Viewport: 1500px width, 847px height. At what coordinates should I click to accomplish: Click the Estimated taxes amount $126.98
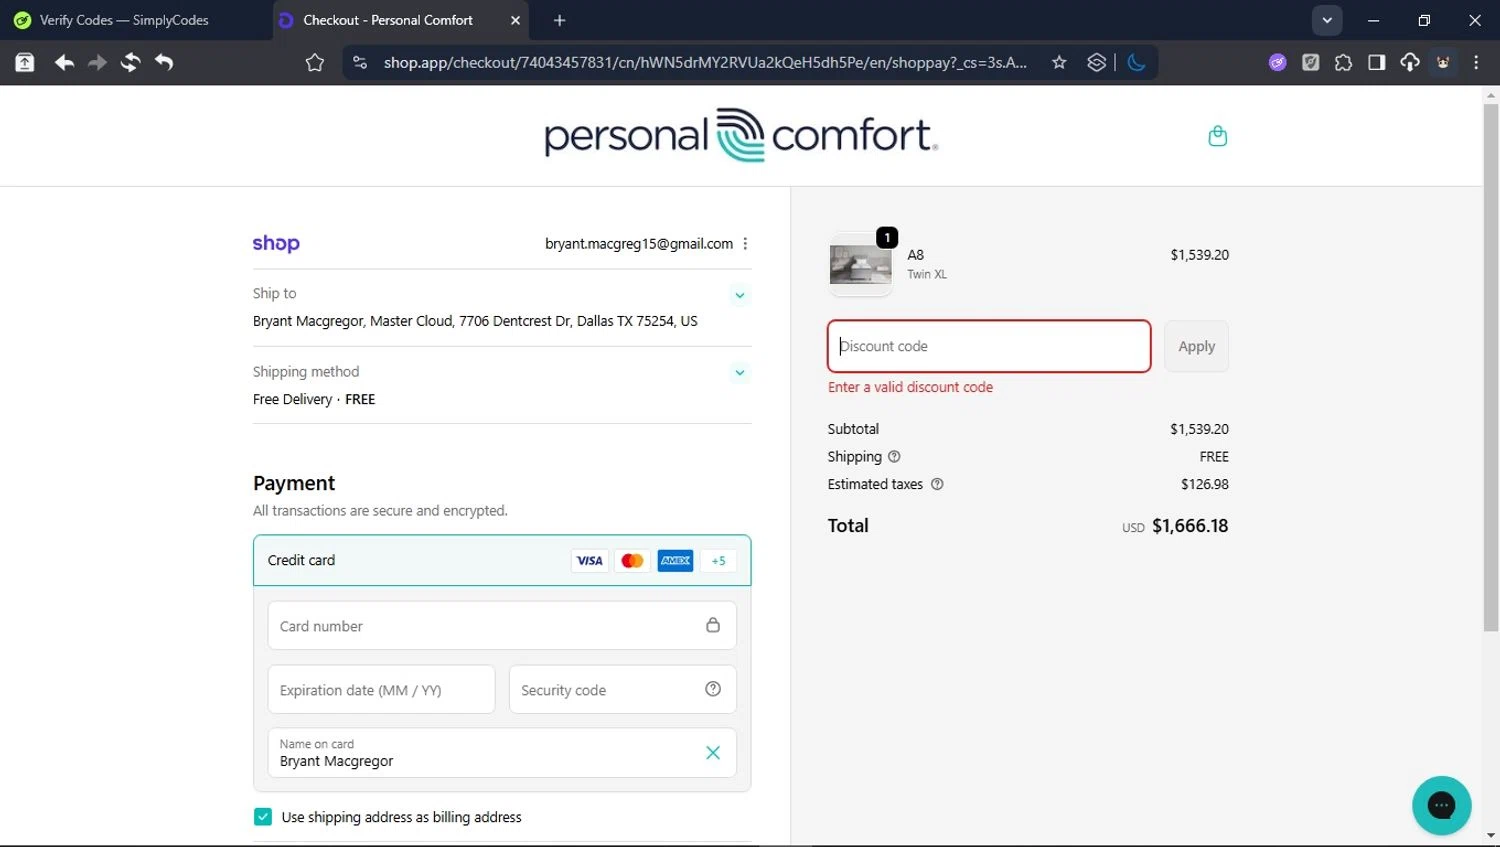click(x=1204, y=484)
